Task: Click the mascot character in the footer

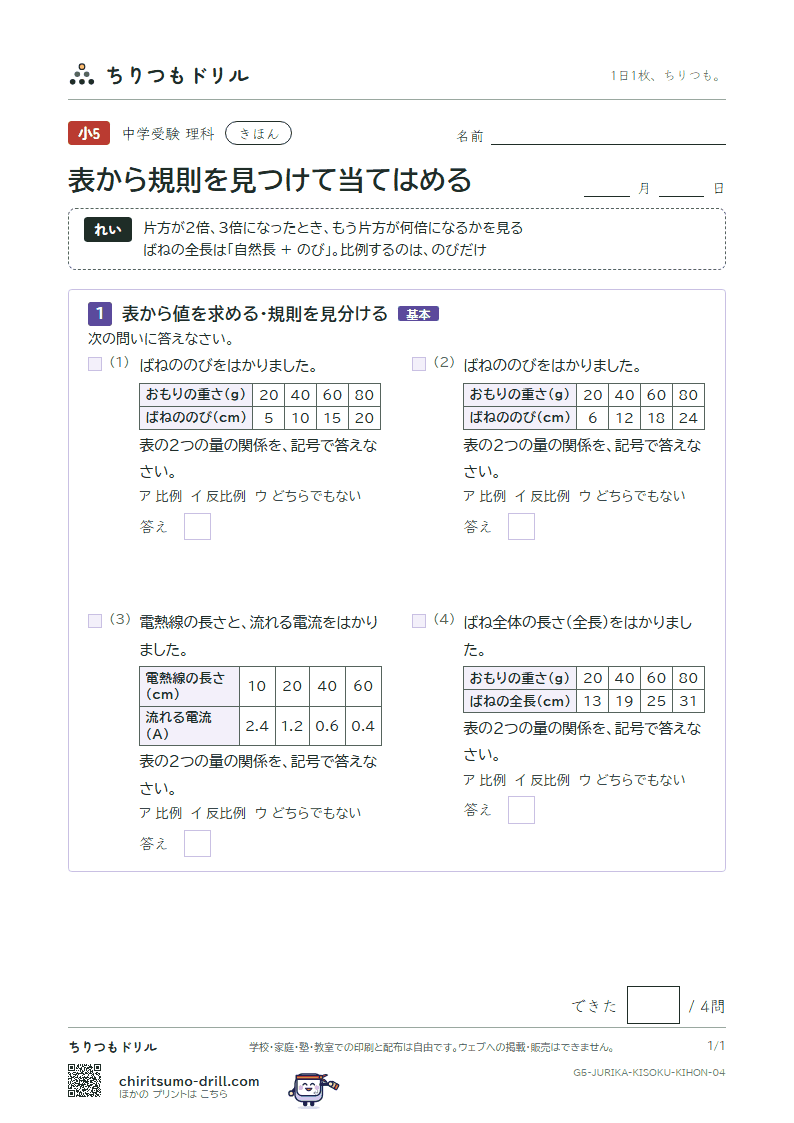Action: tap(313, 1089)
